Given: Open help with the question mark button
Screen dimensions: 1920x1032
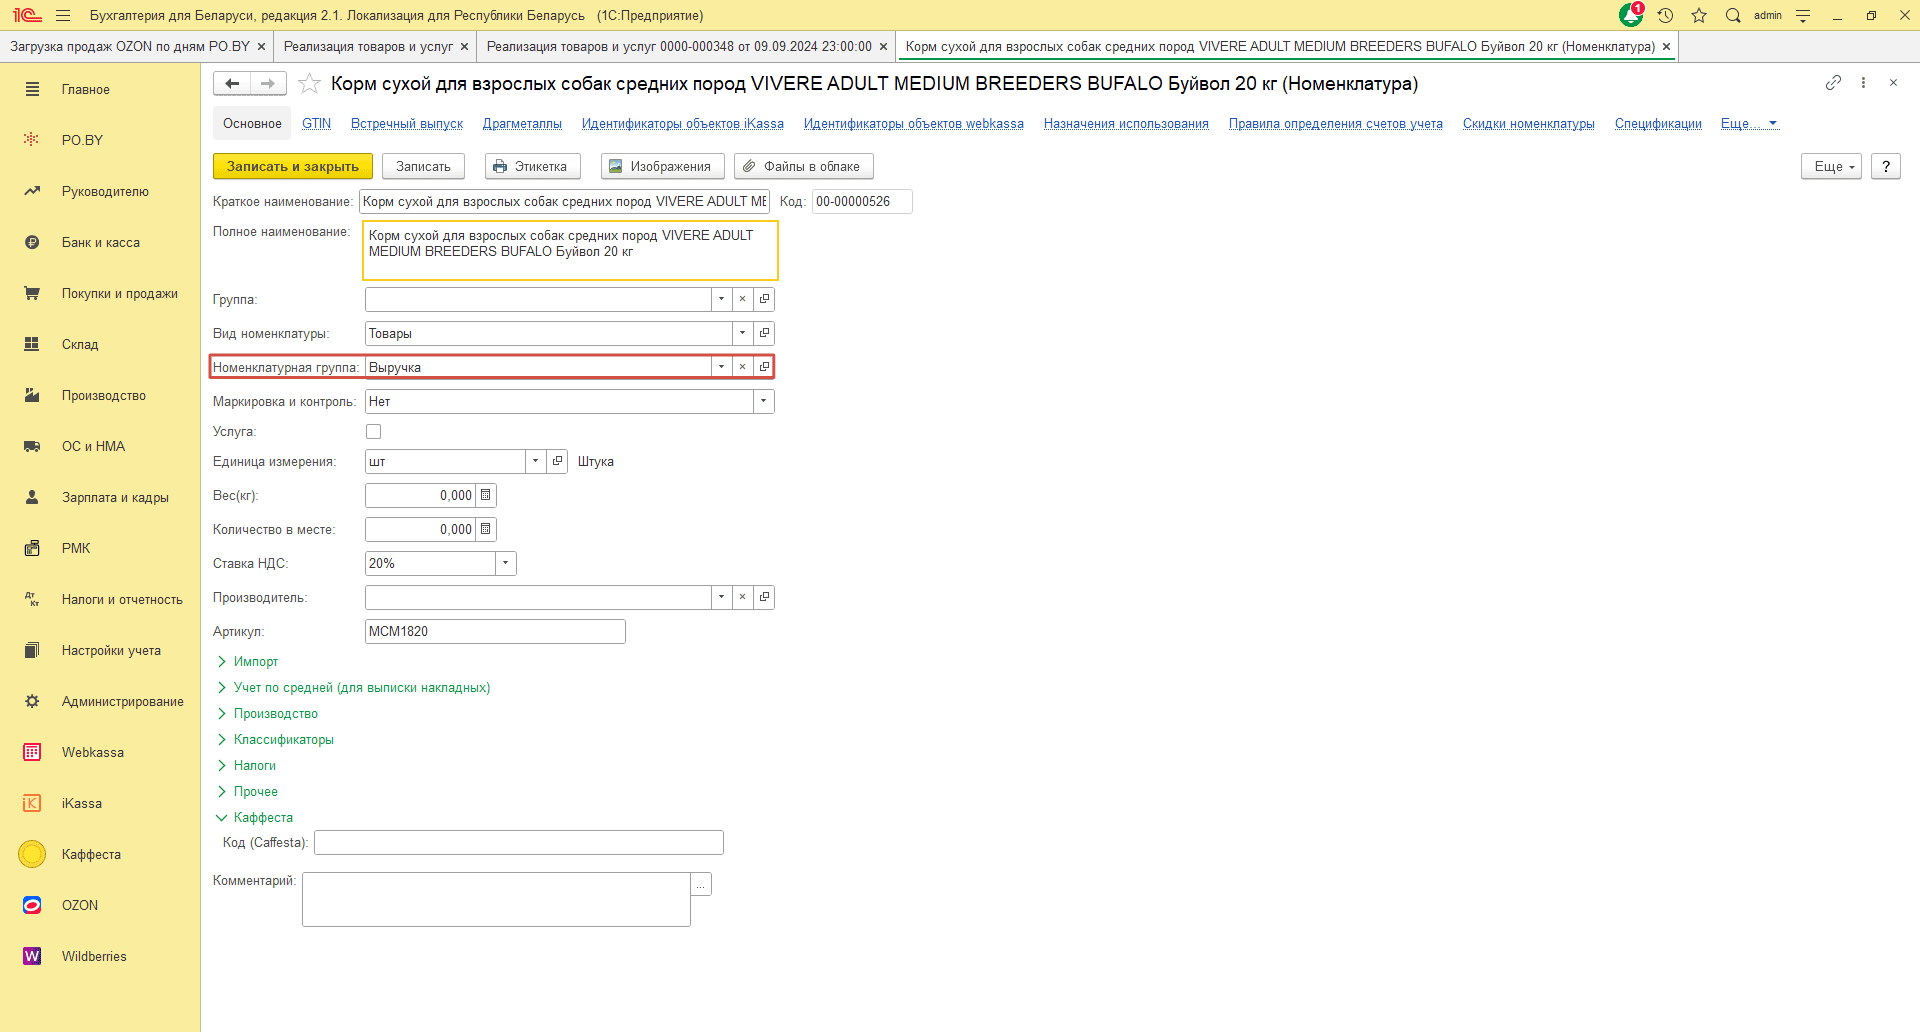Looking at the screenshot, I should (x=1886, y=166).
